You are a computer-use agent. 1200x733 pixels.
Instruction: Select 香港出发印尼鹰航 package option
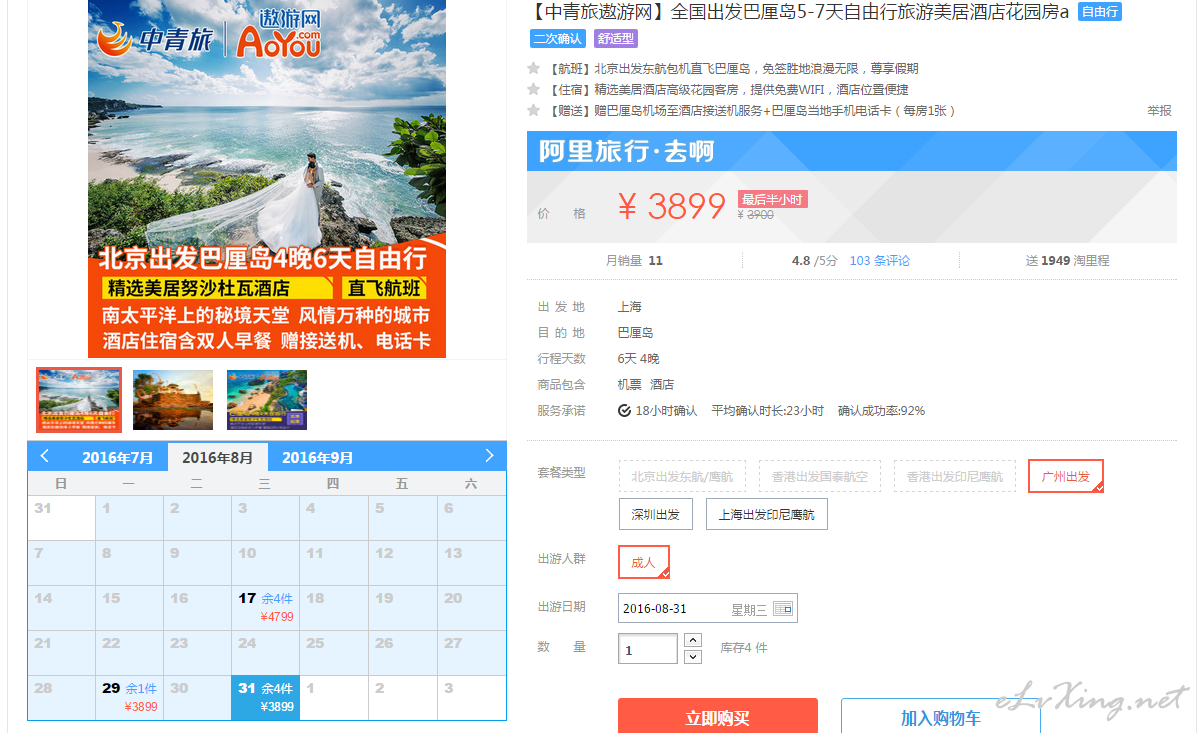955,477
